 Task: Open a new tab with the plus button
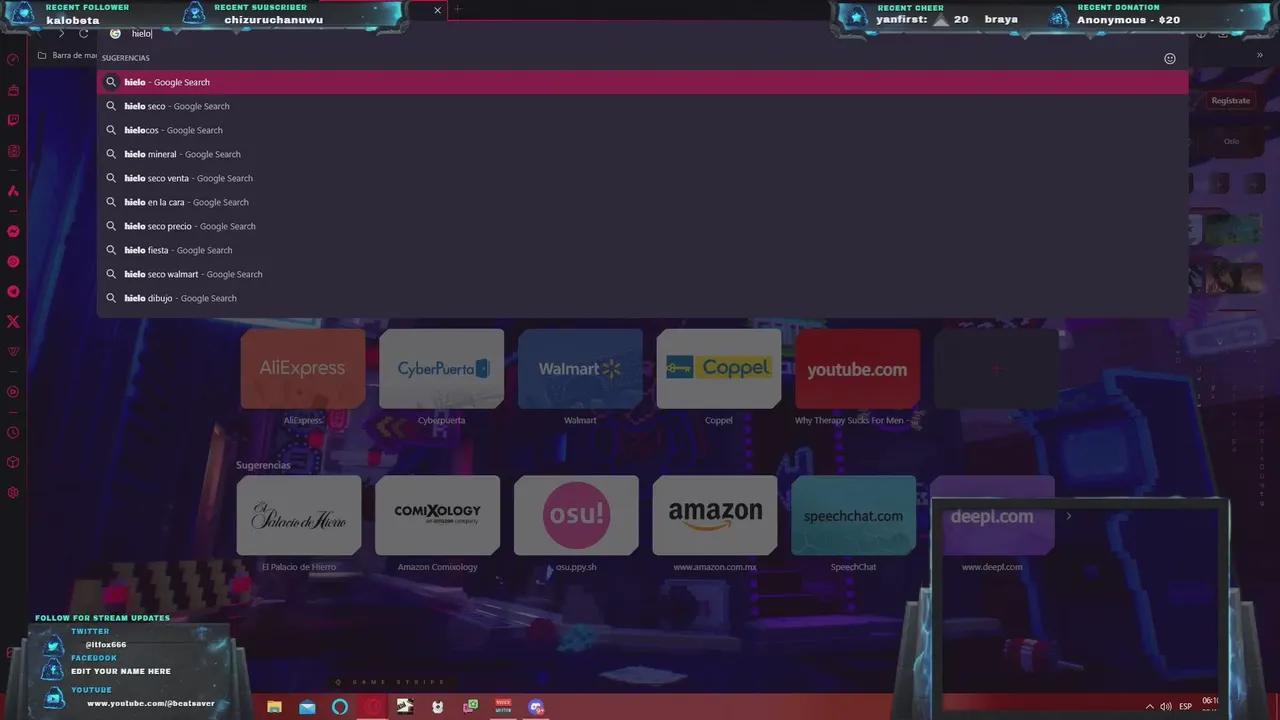[x=458, y=10]
